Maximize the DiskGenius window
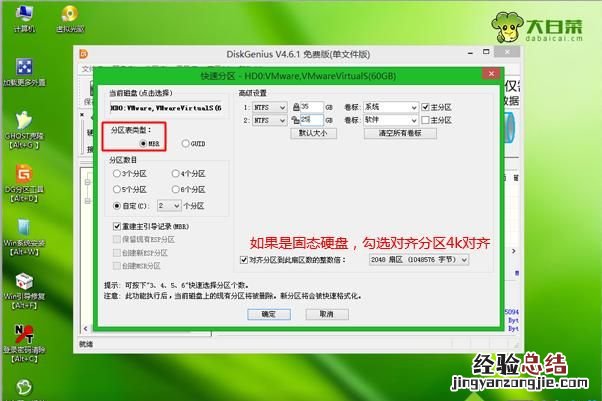 [486, 51]
